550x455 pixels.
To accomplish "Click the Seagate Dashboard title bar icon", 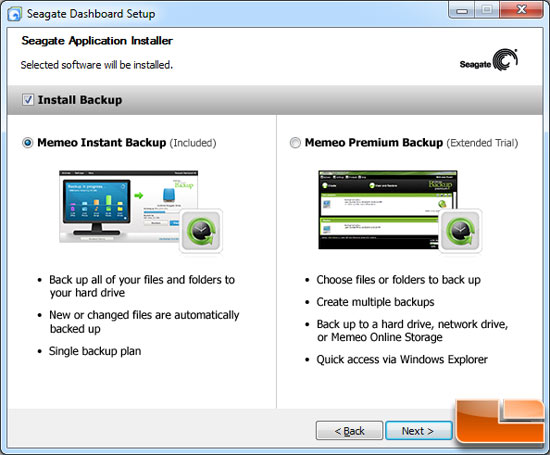I will 15,14.
